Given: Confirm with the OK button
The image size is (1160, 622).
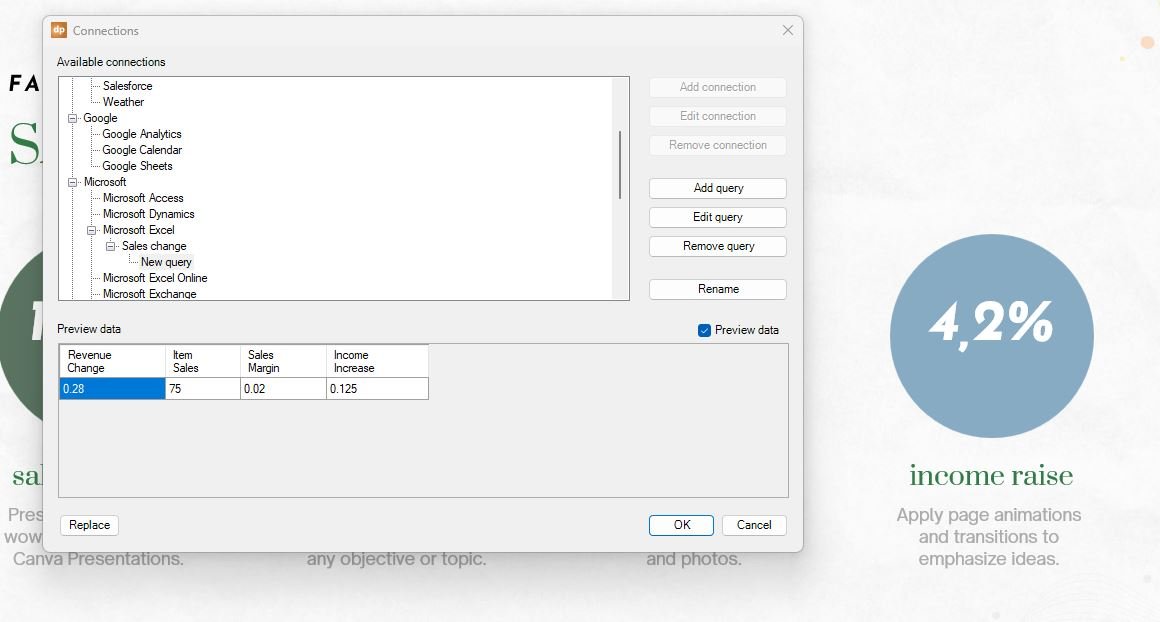Looking at the screenshot, I should [680, 525].
